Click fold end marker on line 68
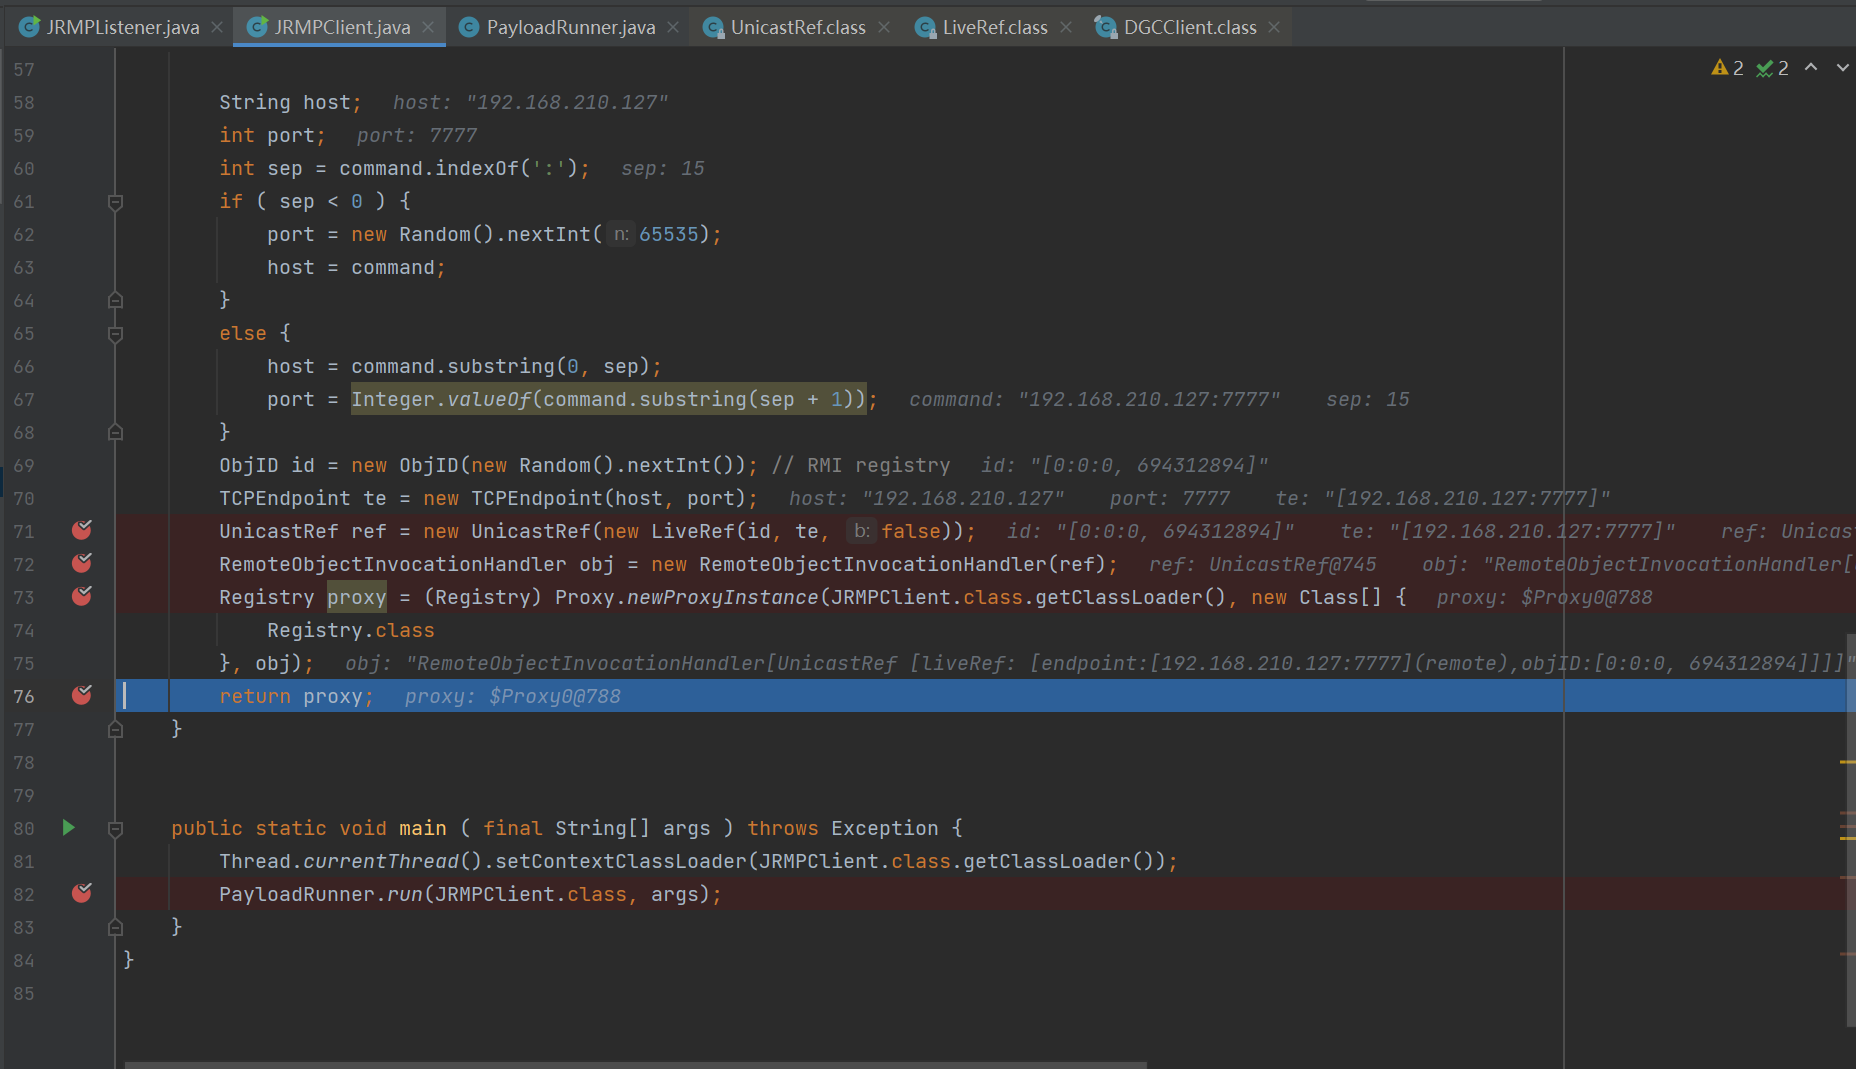The image size is (1856, 1069). tap(115, 432)
